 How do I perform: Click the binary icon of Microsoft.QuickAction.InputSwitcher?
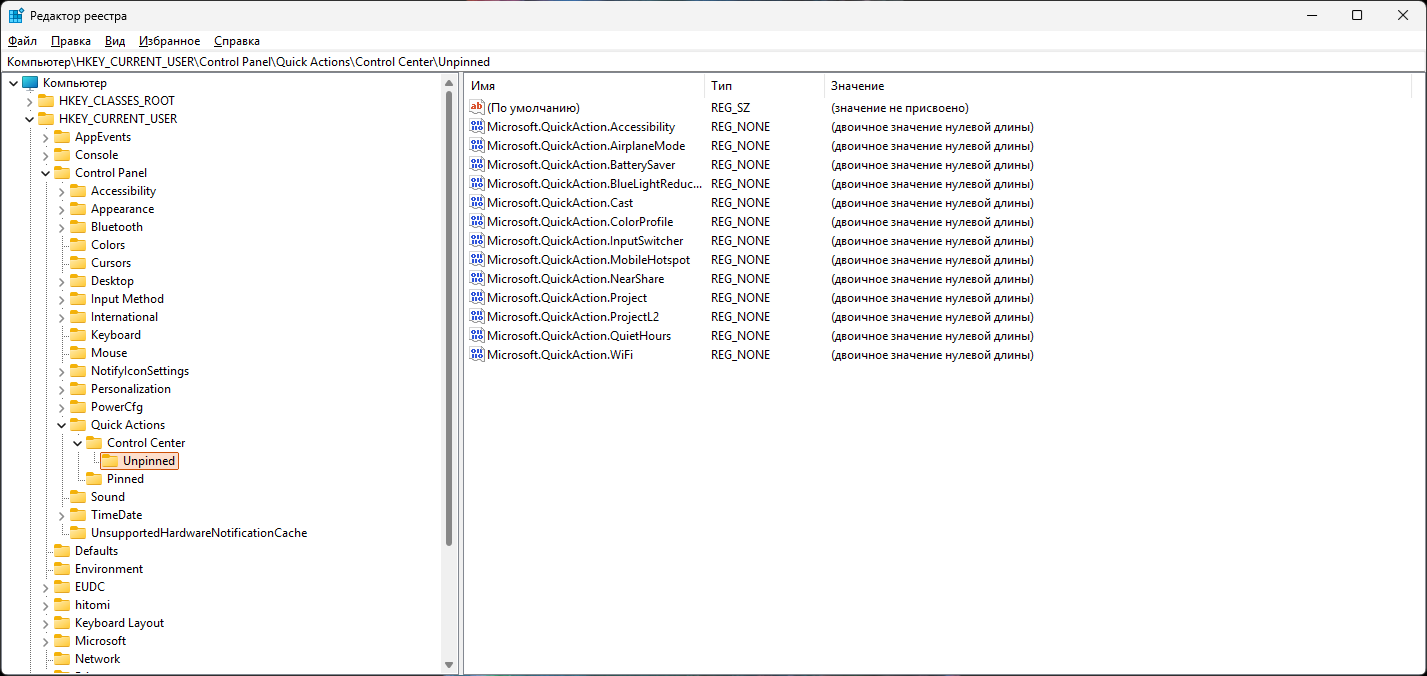click(477, 241)
